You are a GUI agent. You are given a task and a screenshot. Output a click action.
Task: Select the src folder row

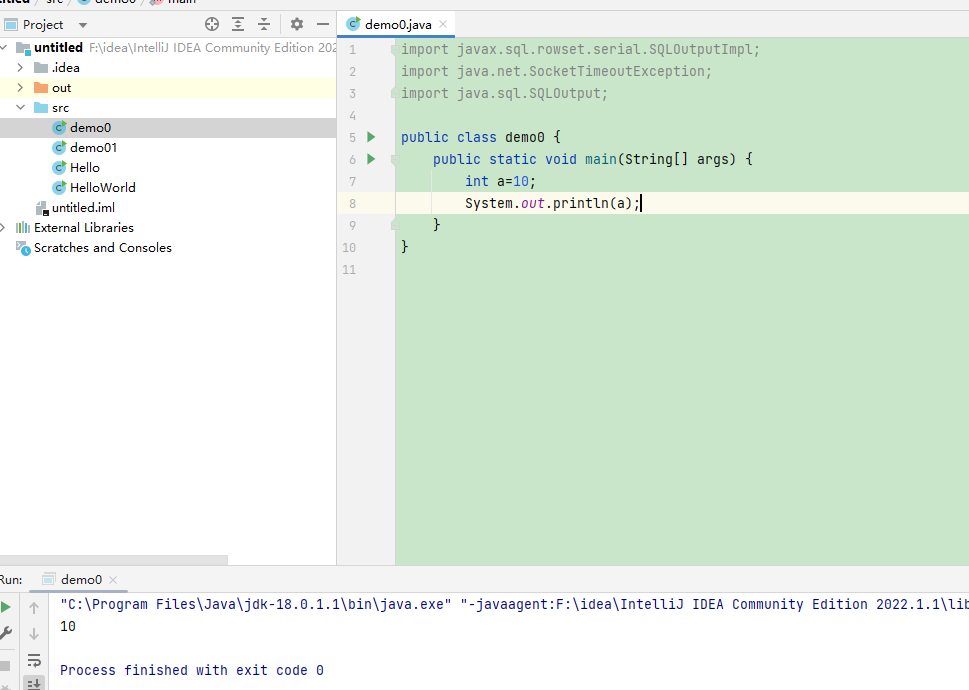(168, 107)
